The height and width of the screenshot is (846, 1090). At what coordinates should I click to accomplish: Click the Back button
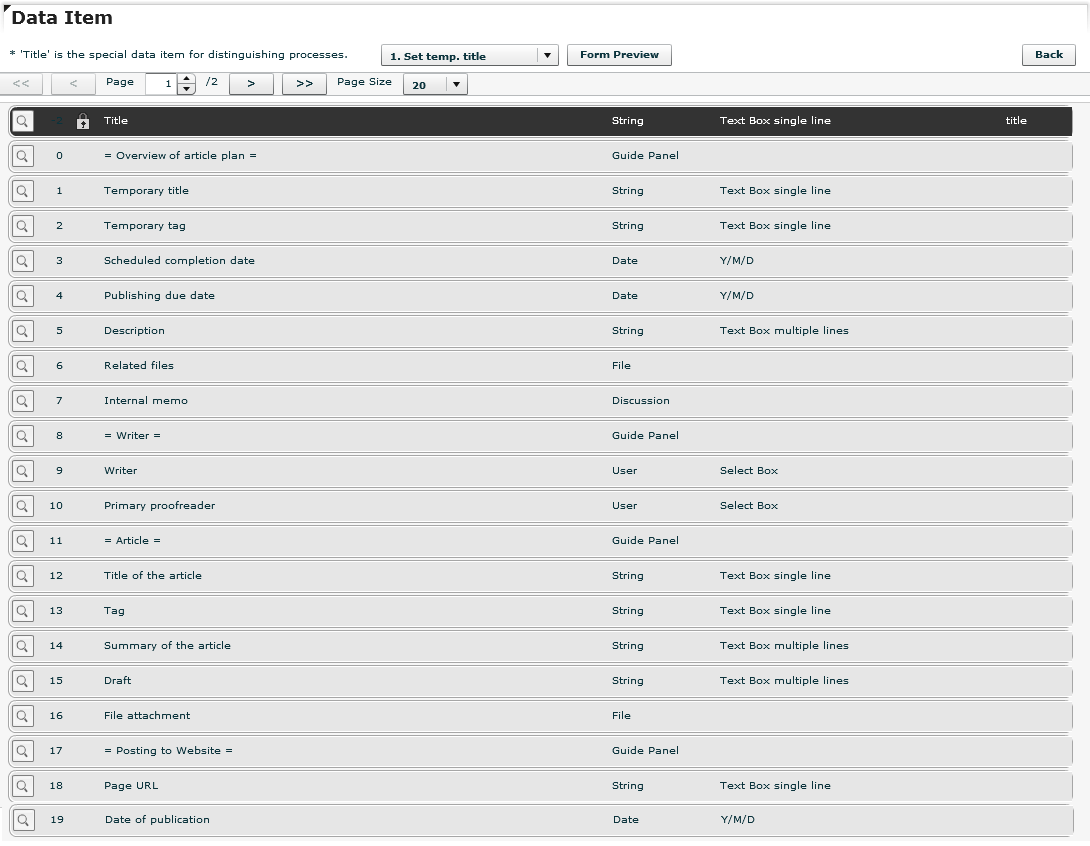[1048, 55]
